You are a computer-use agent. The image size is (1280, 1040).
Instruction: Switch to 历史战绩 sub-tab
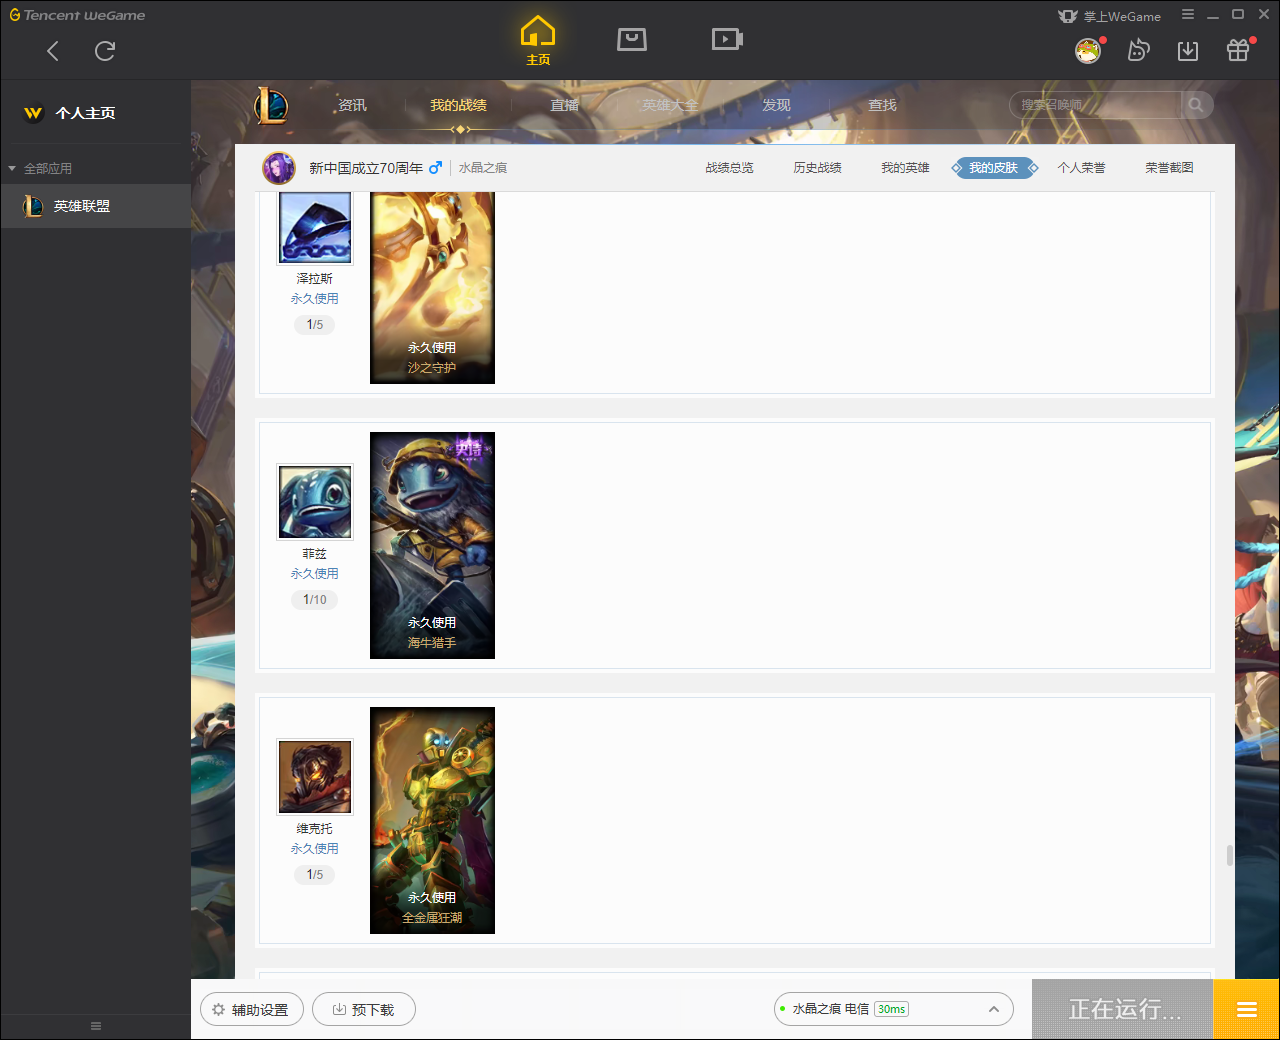(x=818, y=168)
